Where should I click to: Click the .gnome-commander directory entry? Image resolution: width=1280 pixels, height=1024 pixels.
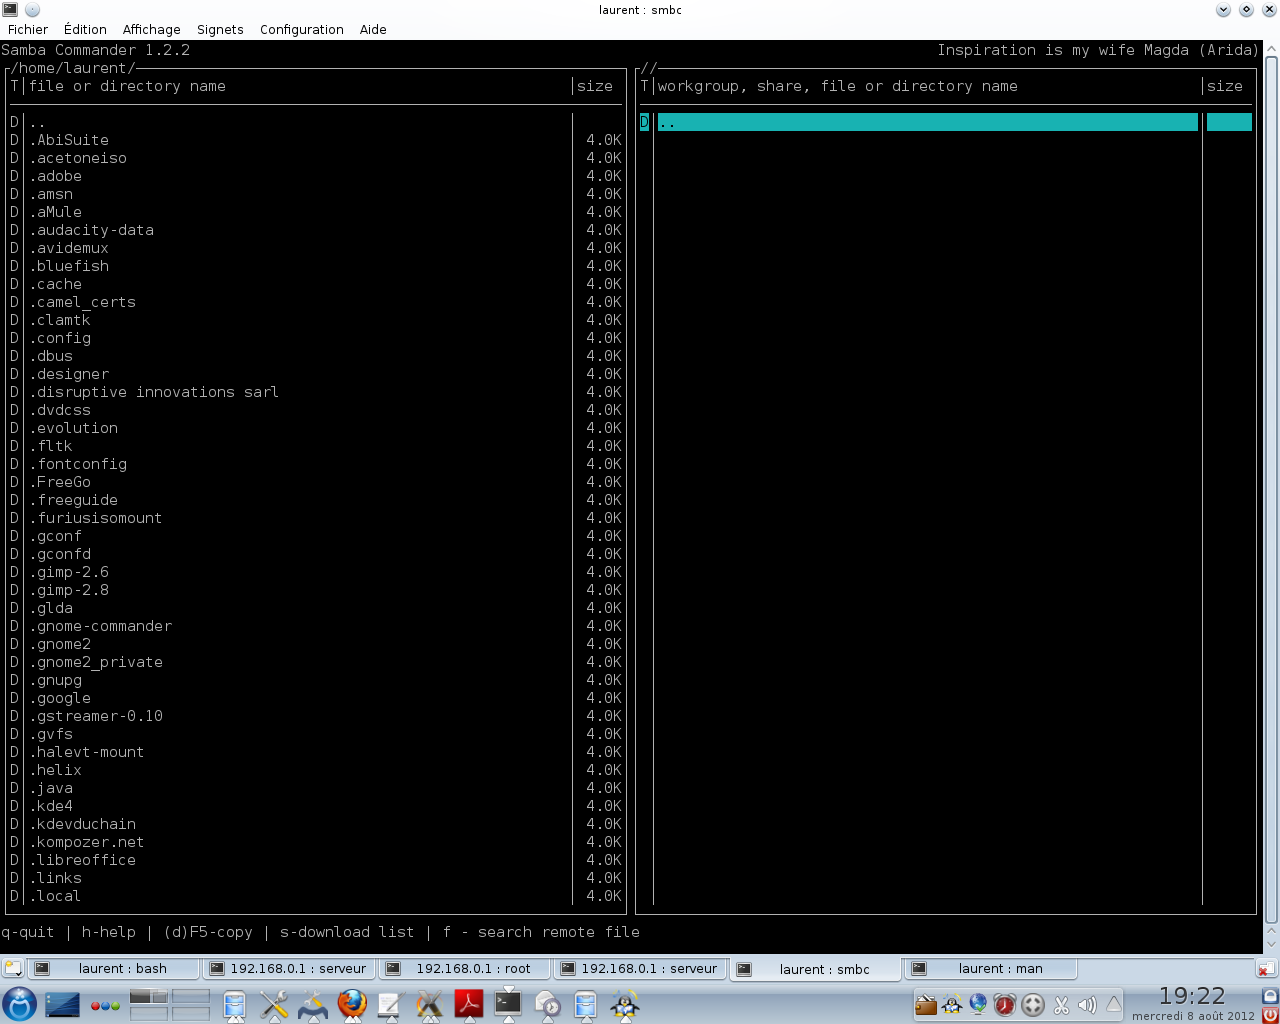316,626
